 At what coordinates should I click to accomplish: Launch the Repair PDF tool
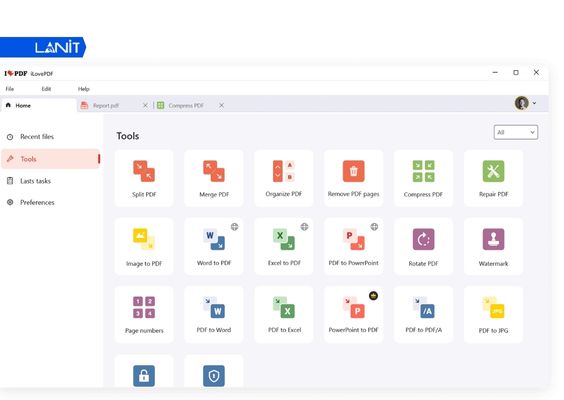pyautogui.click(x=493, y=178)
